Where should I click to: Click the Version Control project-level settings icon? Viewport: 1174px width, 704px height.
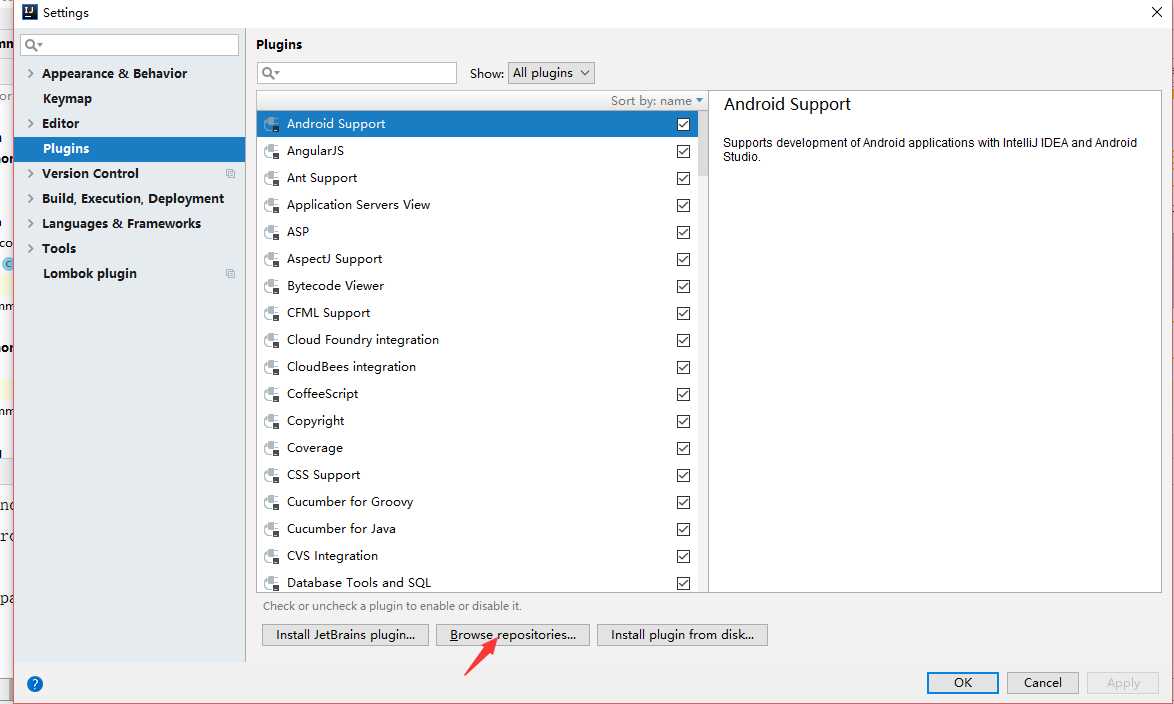(231, 174)
